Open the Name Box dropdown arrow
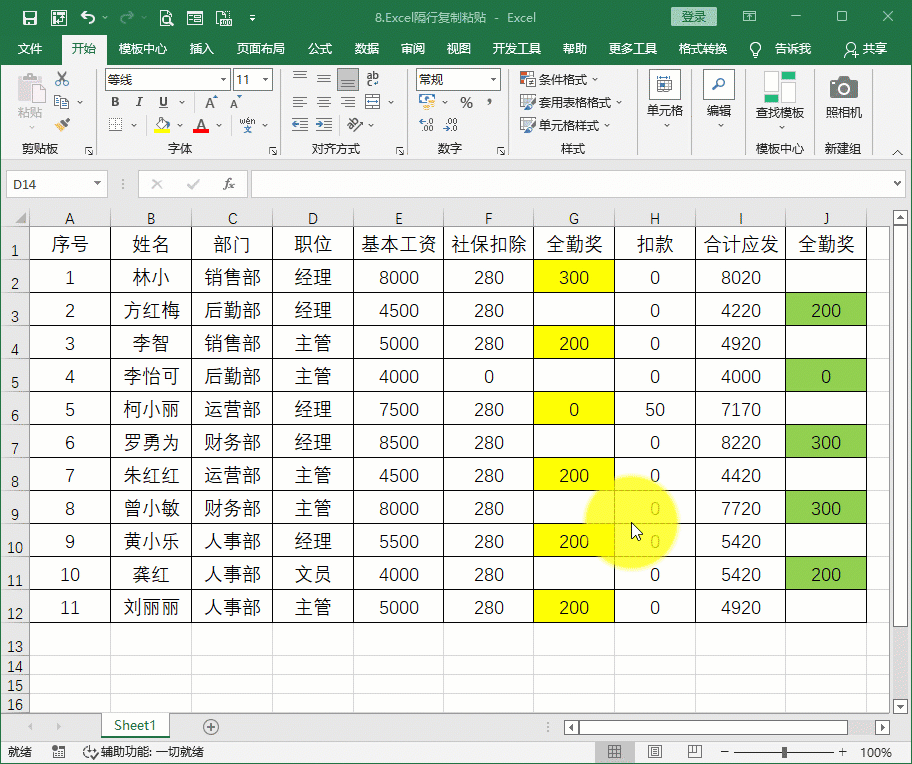This screenshot has width=912, height=764. pyautogui.click(x=97, y=184)
